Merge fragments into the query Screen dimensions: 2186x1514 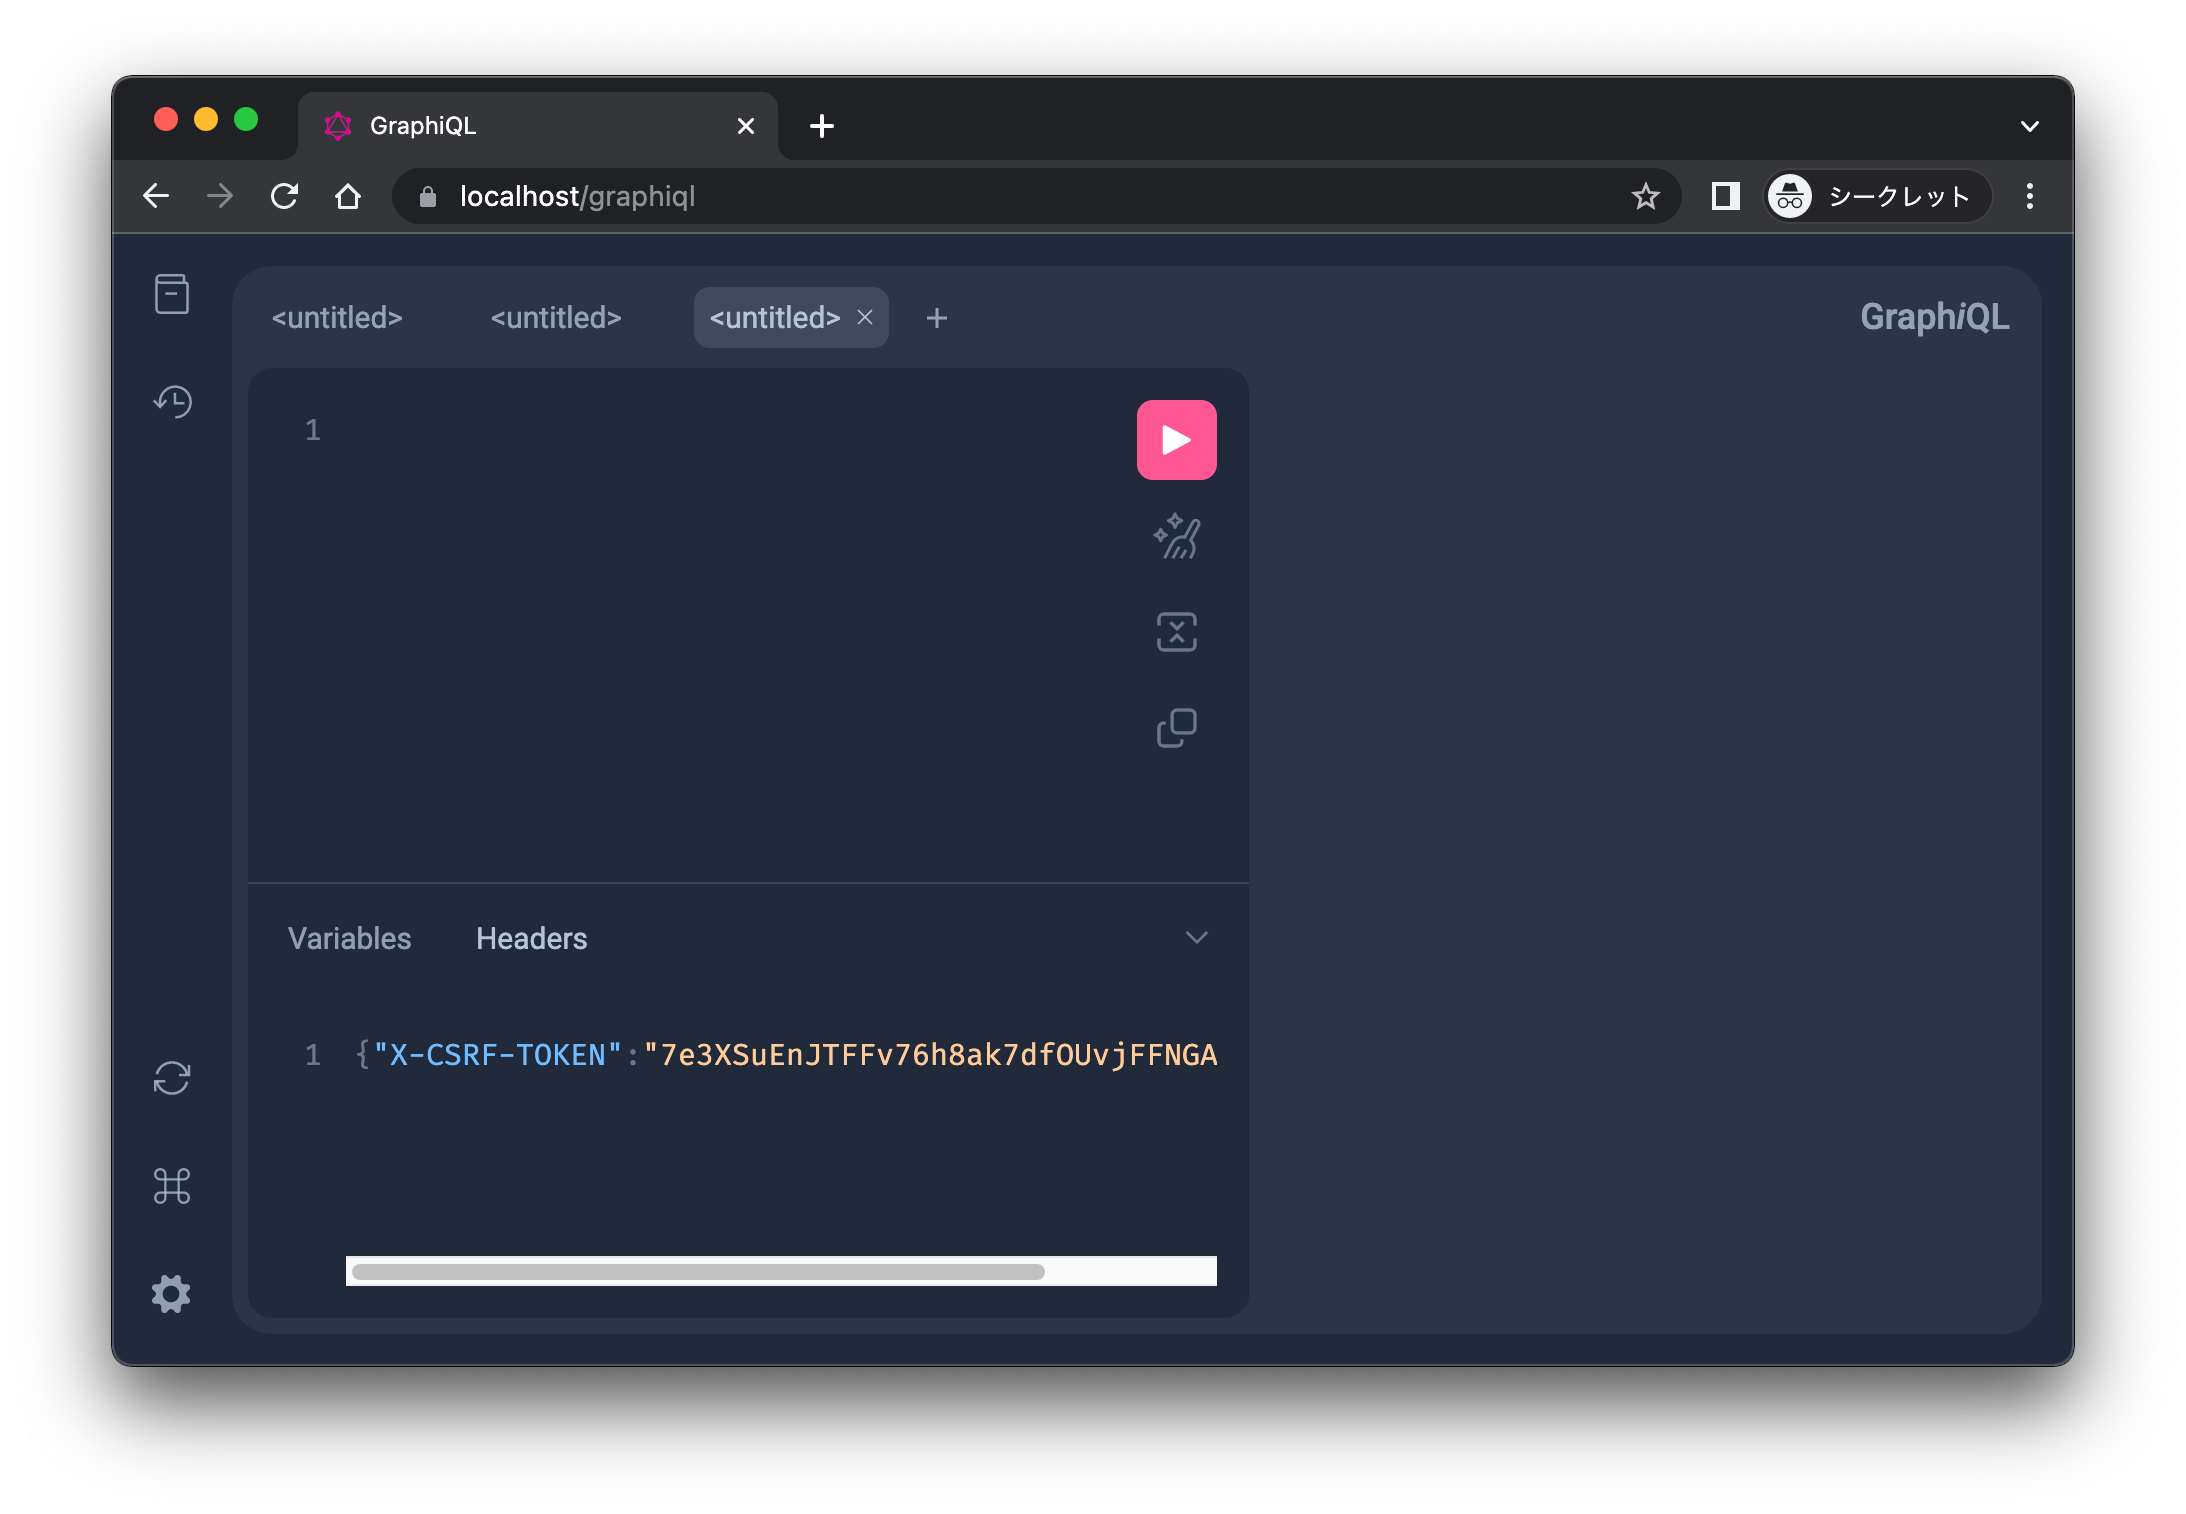1176,632
